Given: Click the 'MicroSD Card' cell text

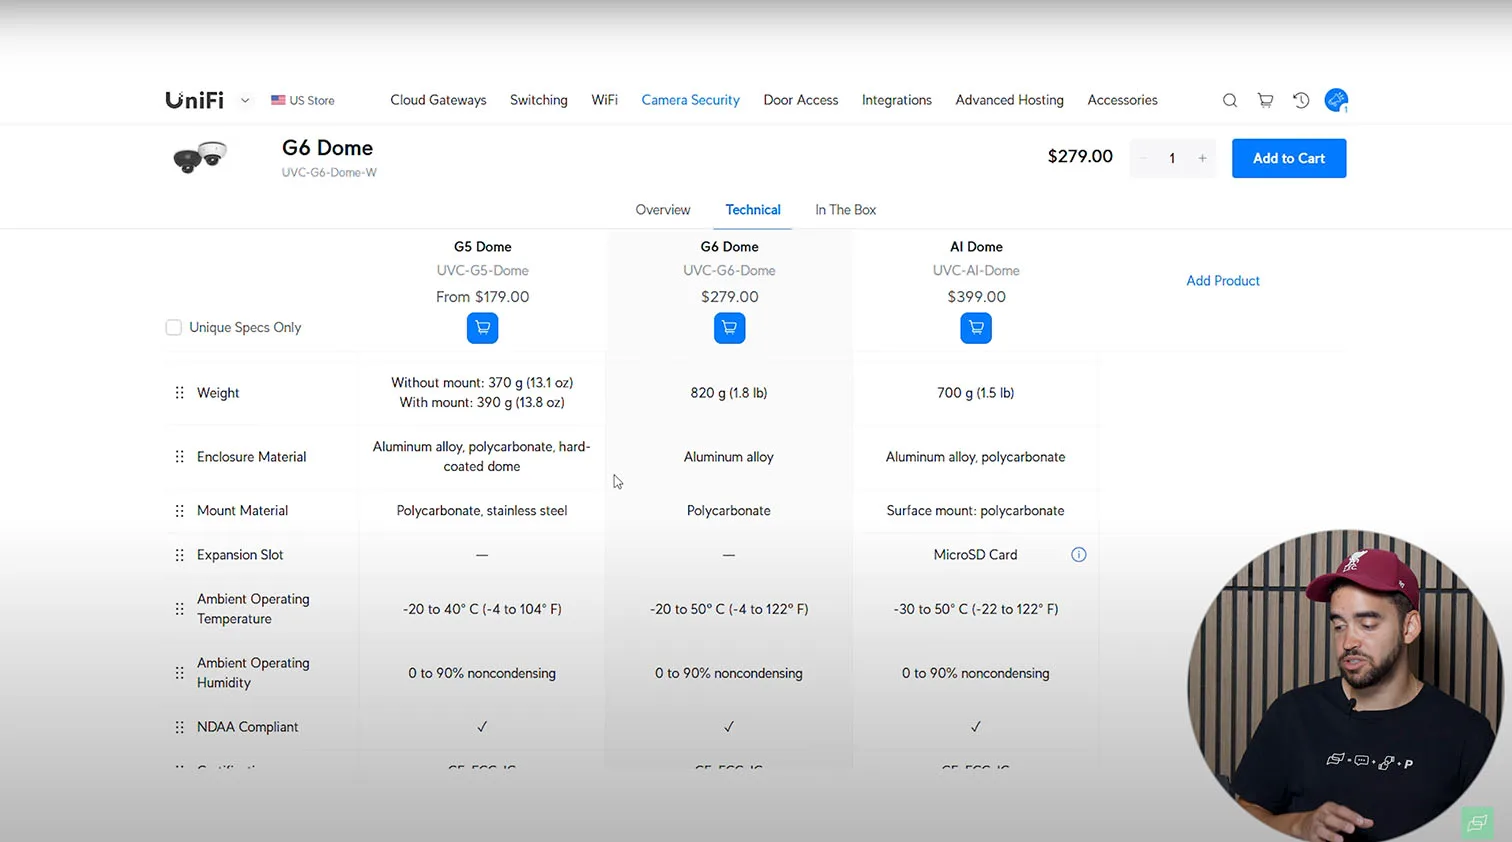Looking at the screenshot, I should (975, 555).
